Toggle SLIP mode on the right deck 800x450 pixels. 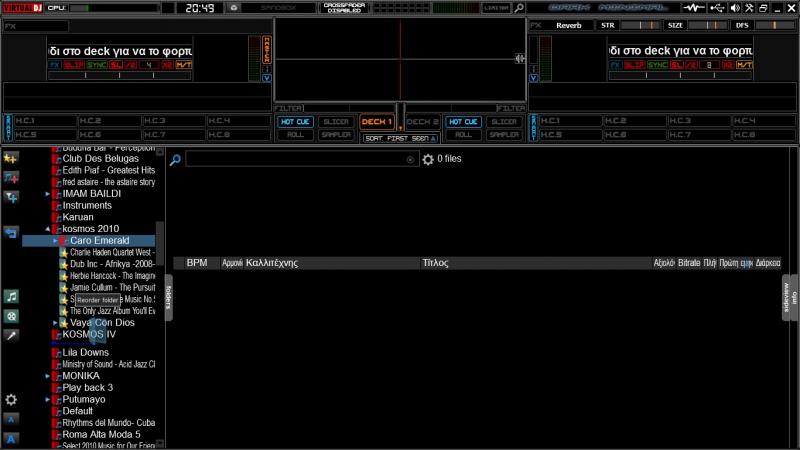coord(633,65)
